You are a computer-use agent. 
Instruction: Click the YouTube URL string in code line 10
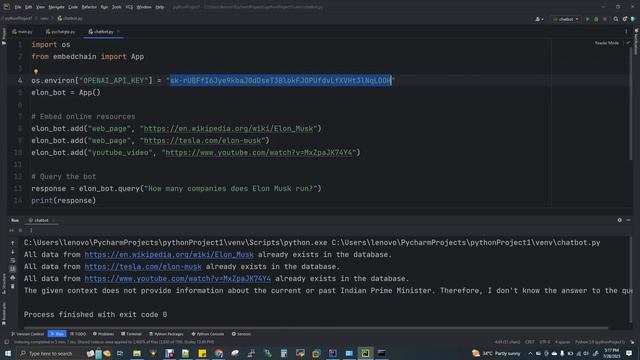pyautogui.click(x=259, y=153)
